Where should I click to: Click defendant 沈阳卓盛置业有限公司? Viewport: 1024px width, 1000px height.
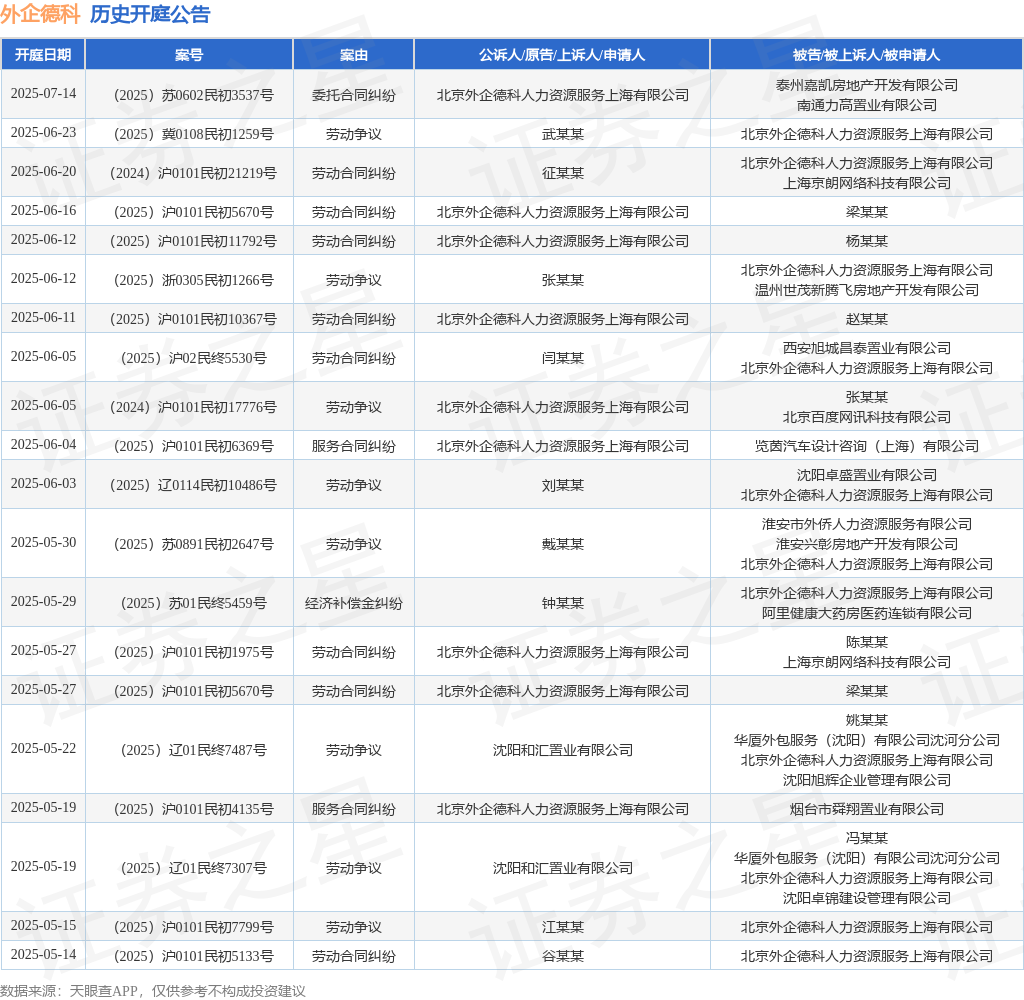867,475
